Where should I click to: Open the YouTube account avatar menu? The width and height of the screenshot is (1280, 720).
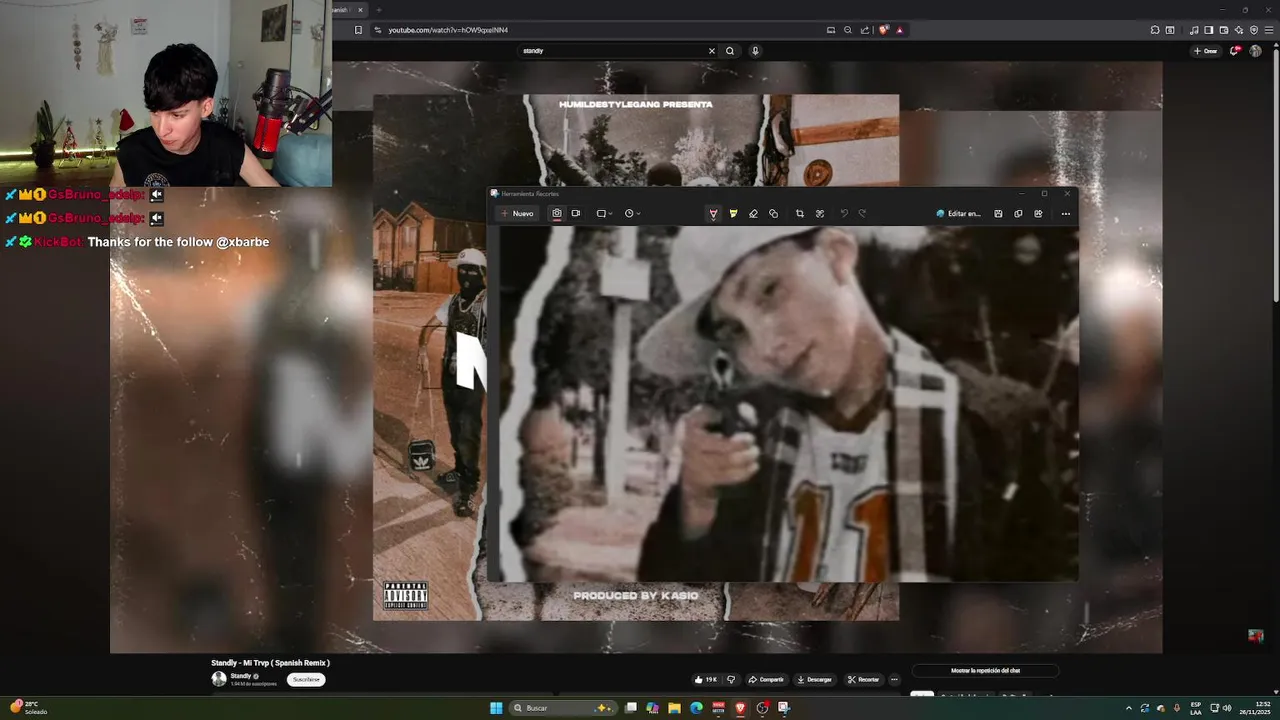(x=1256, y=50)
